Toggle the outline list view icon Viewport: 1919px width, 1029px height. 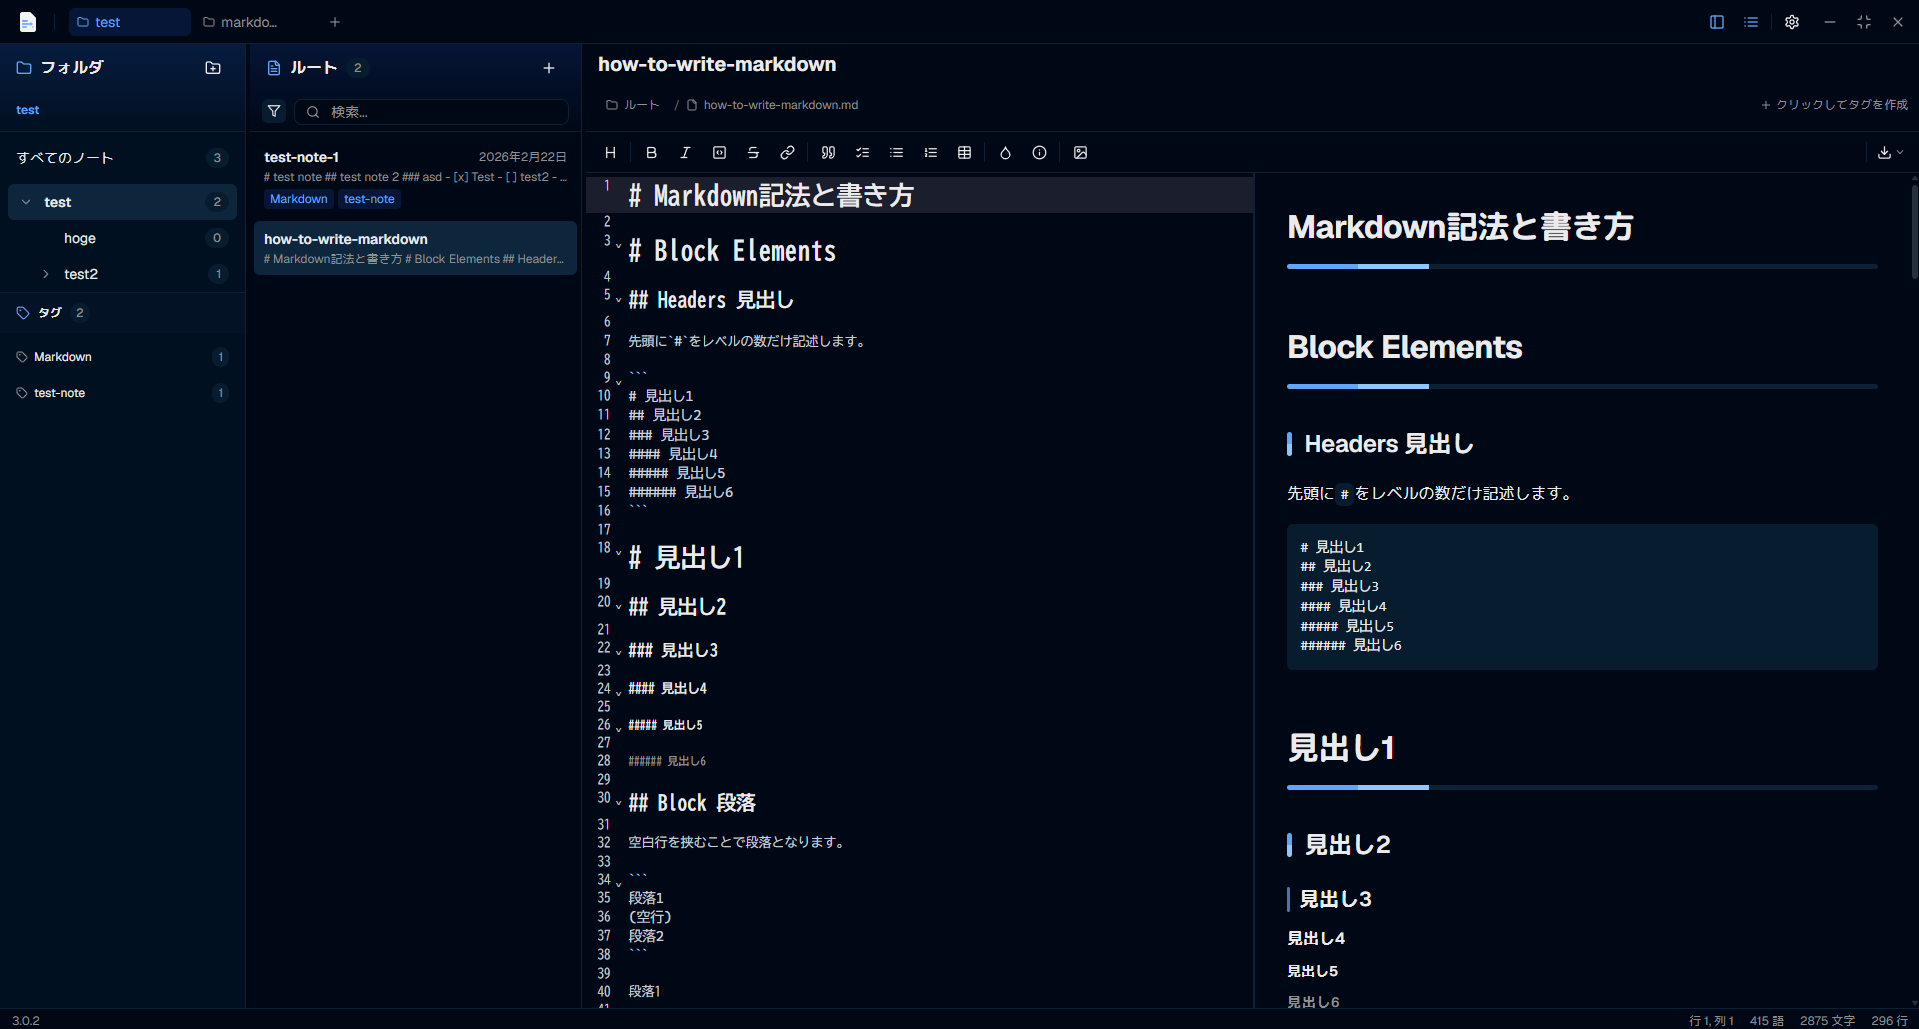point(1751,22)
